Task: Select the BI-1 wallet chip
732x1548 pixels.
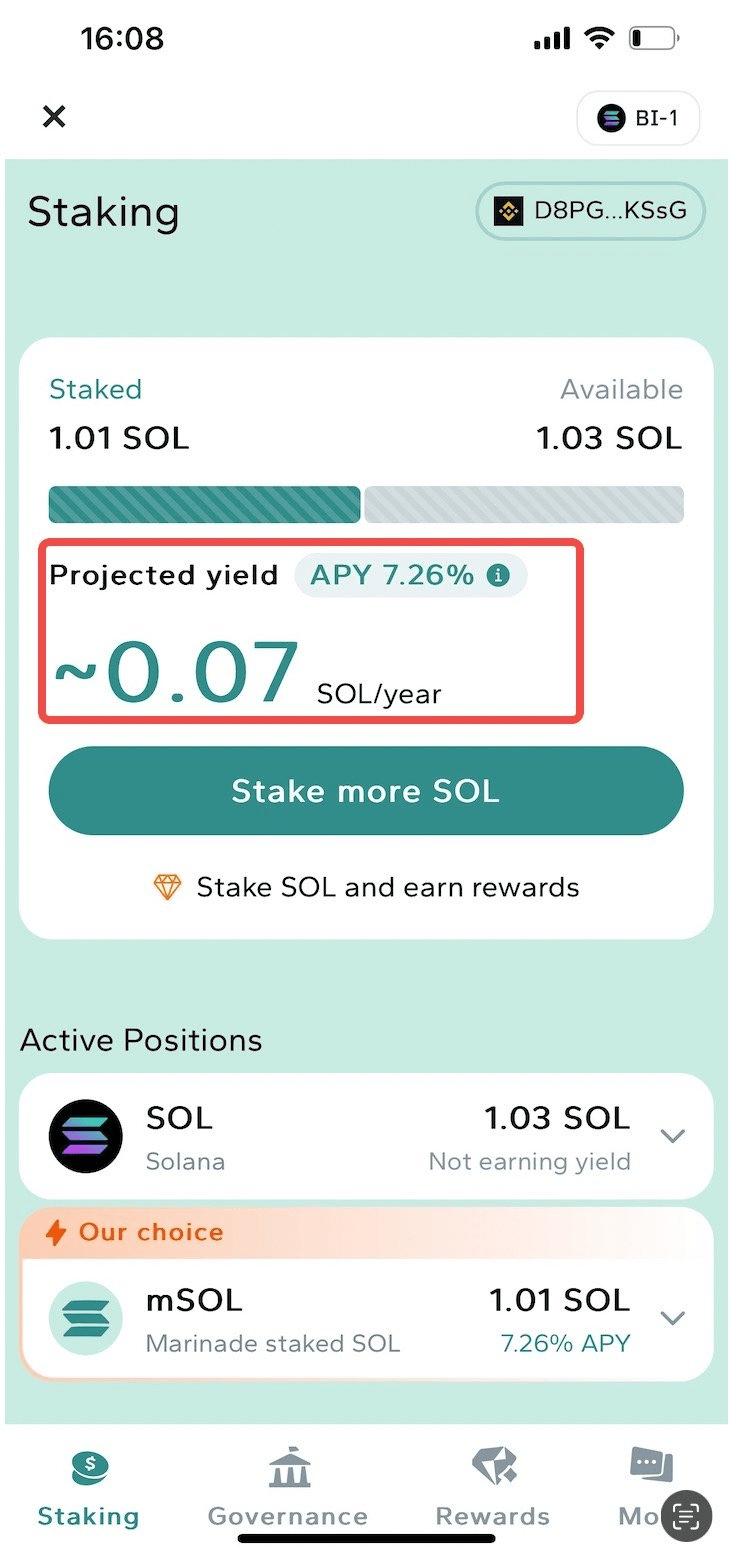Action: [638, 117]
